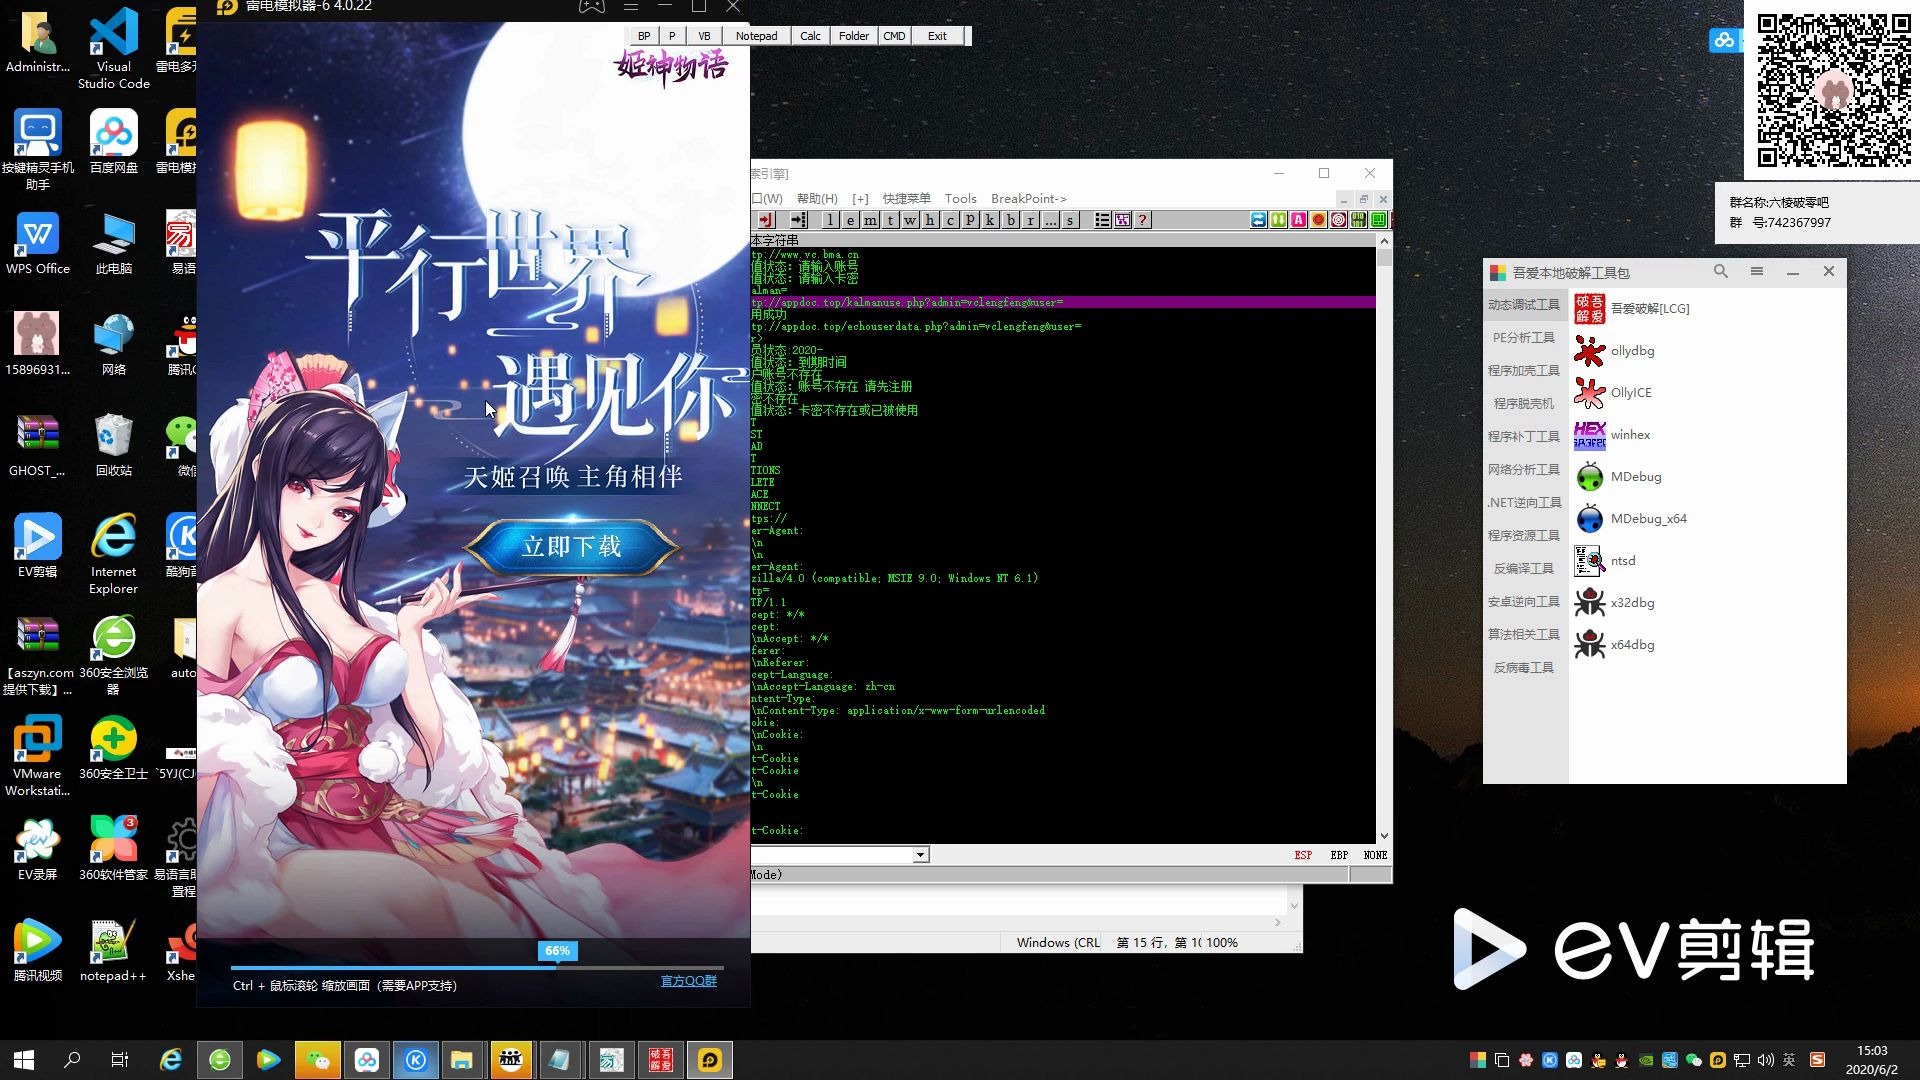Select the PE分析工具 category tab
The width and height of the screenshot is (1920, 1080).
[x=1524, y=338]
